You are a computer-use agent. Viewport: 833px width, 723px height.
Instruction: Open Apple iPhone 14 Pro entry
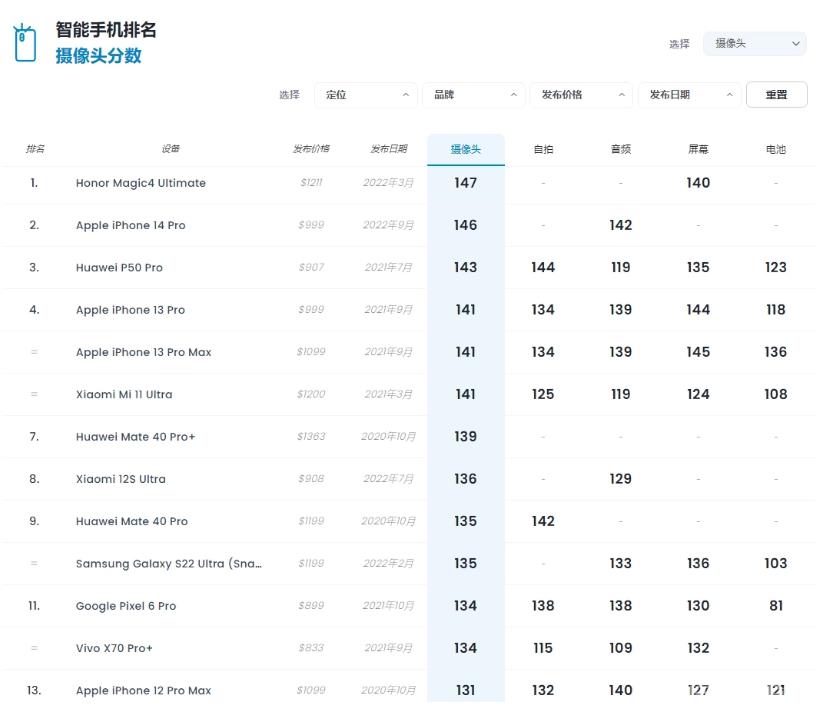pos(130,226)
